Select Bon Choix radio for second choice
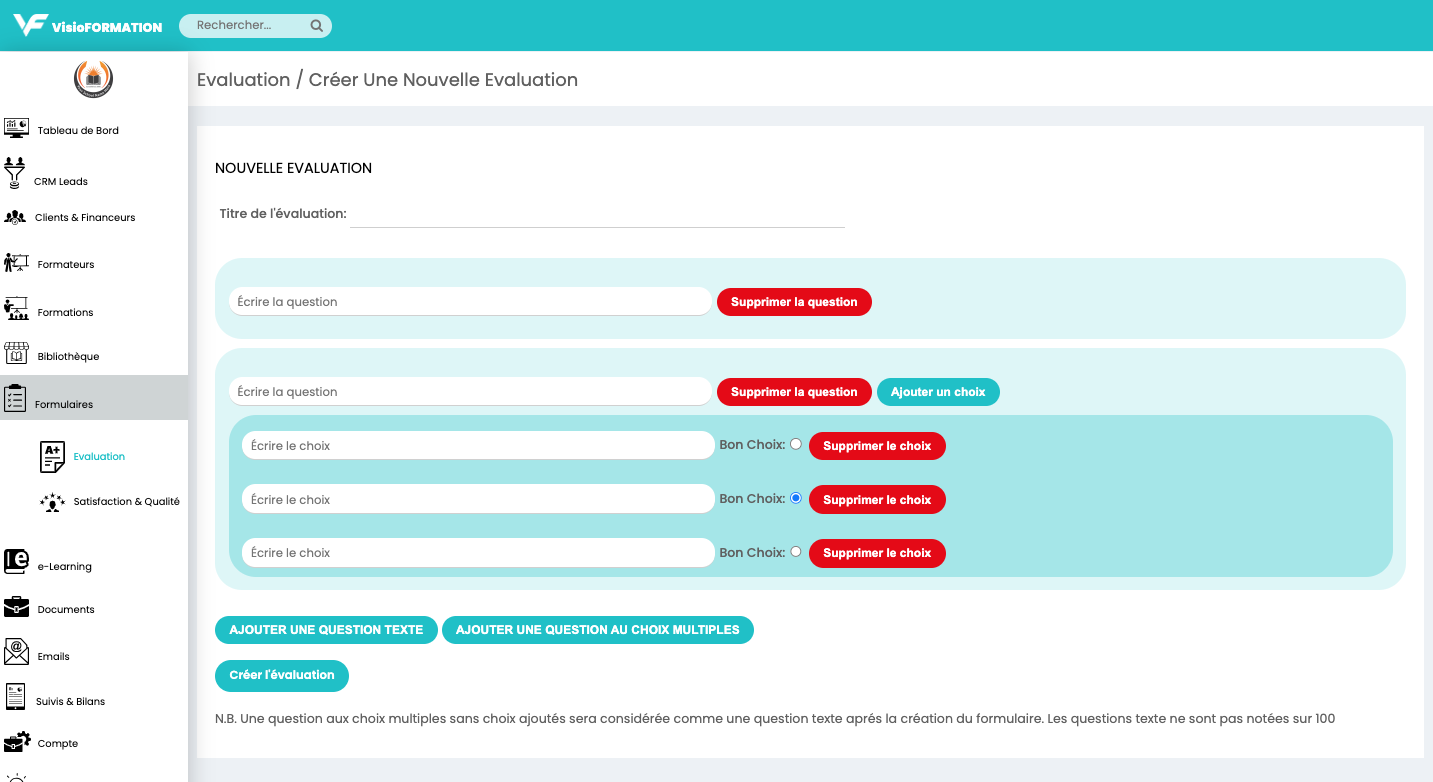This screenshot has width=1433, height=782. pos(796,498)
